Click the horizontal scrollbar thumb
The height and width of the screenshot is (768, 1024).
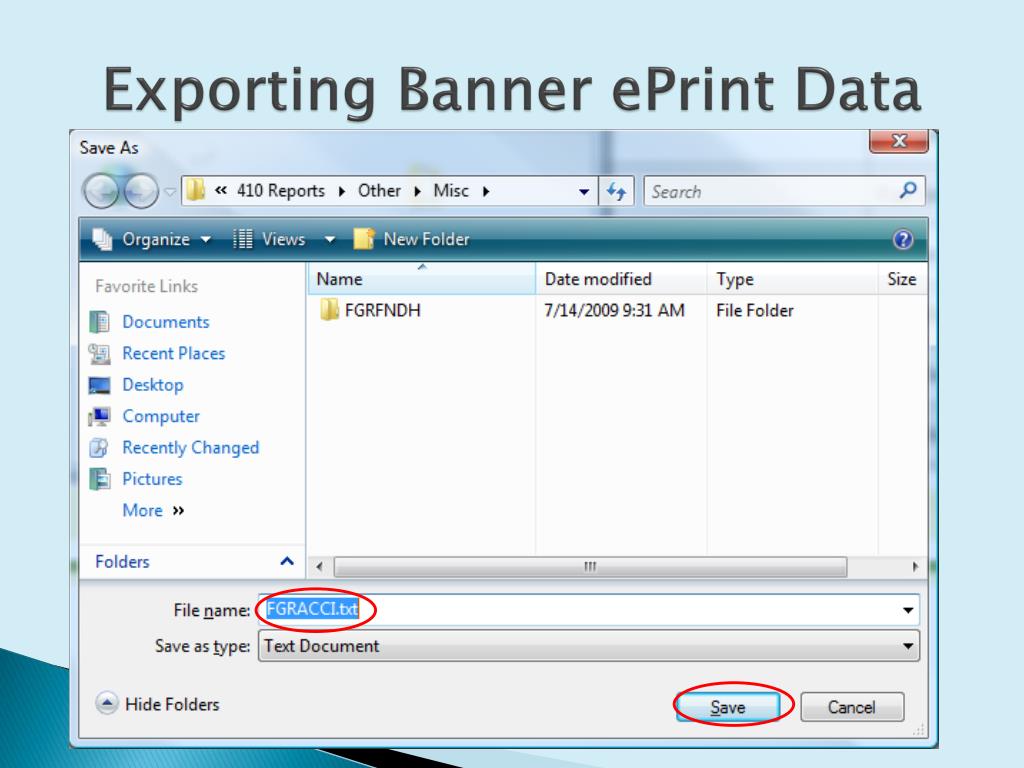590,566
